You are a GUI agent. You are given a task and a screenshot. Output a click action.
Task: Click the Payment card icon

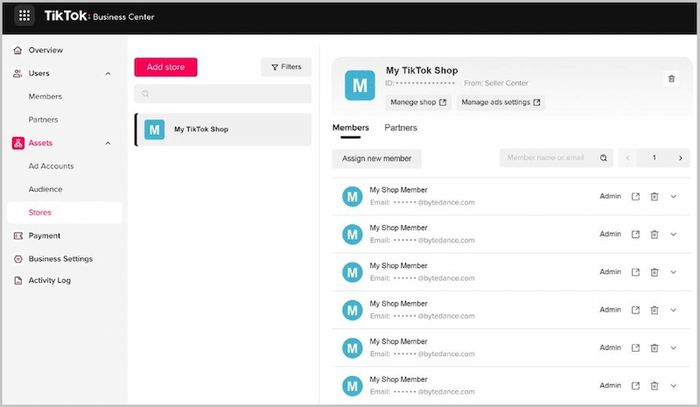[18, 236]
